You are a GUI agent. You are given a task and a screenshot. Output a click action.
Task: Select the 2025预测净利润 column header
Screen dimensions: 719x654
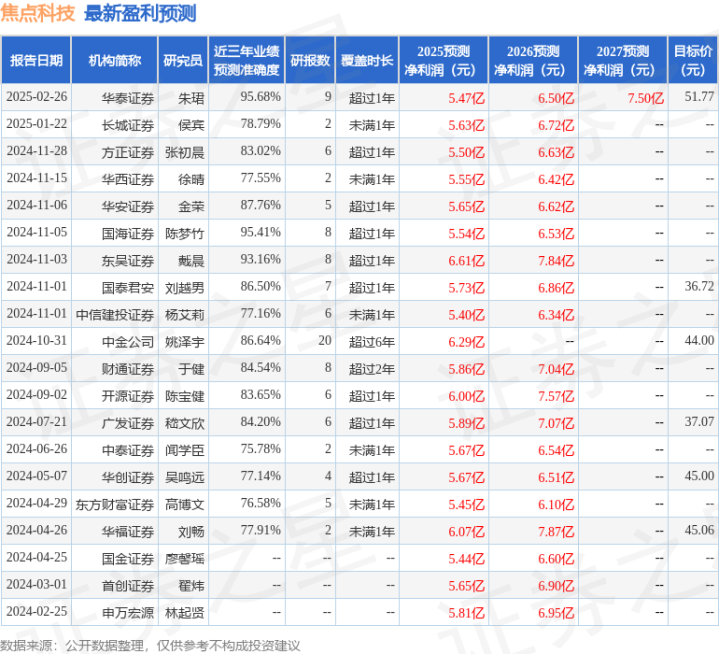point(443,60)
